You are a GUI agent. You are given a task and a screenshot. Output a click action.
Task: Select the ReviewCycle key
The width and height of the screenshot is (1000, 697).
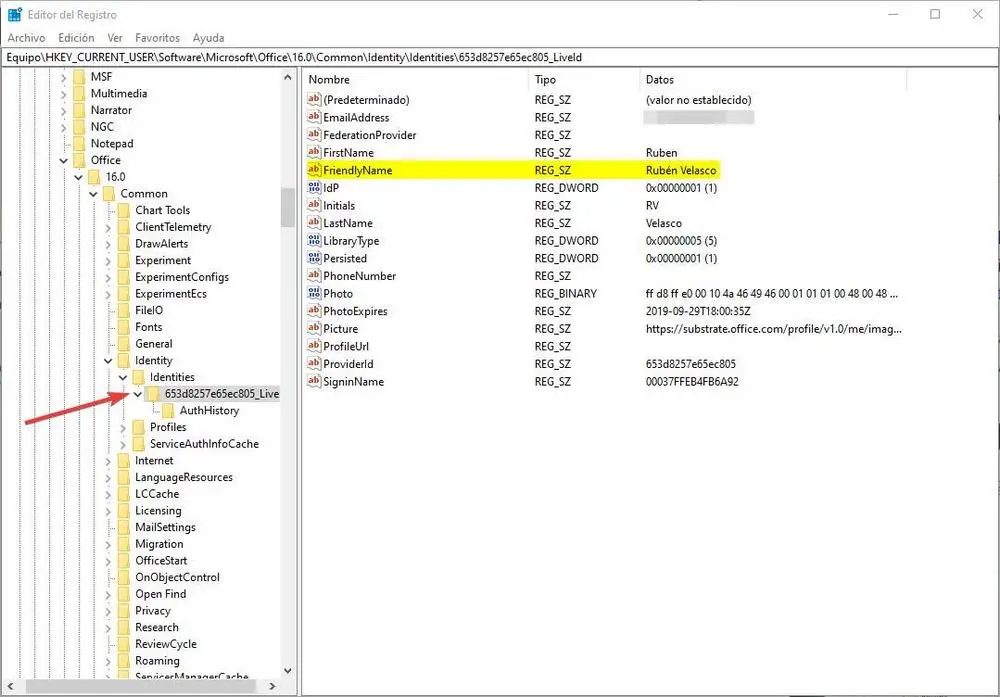[x=166, y=644]
